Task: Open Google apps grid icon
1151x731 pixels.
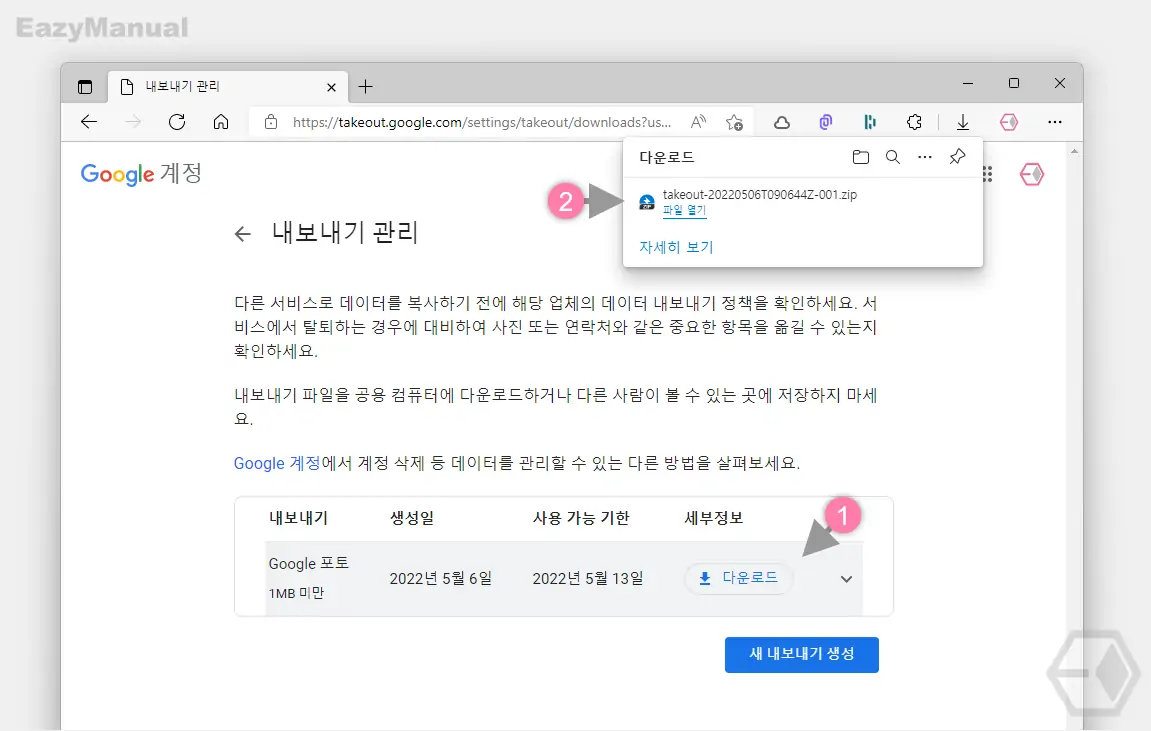Action: 987,174
